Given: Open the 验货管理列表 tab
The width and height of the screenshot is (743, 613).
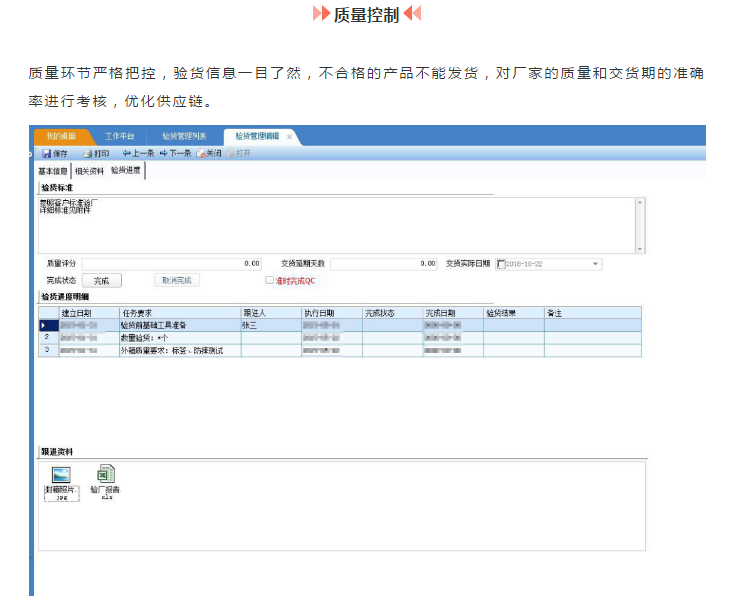Looking at the screenshot, I should coord(184,136).
